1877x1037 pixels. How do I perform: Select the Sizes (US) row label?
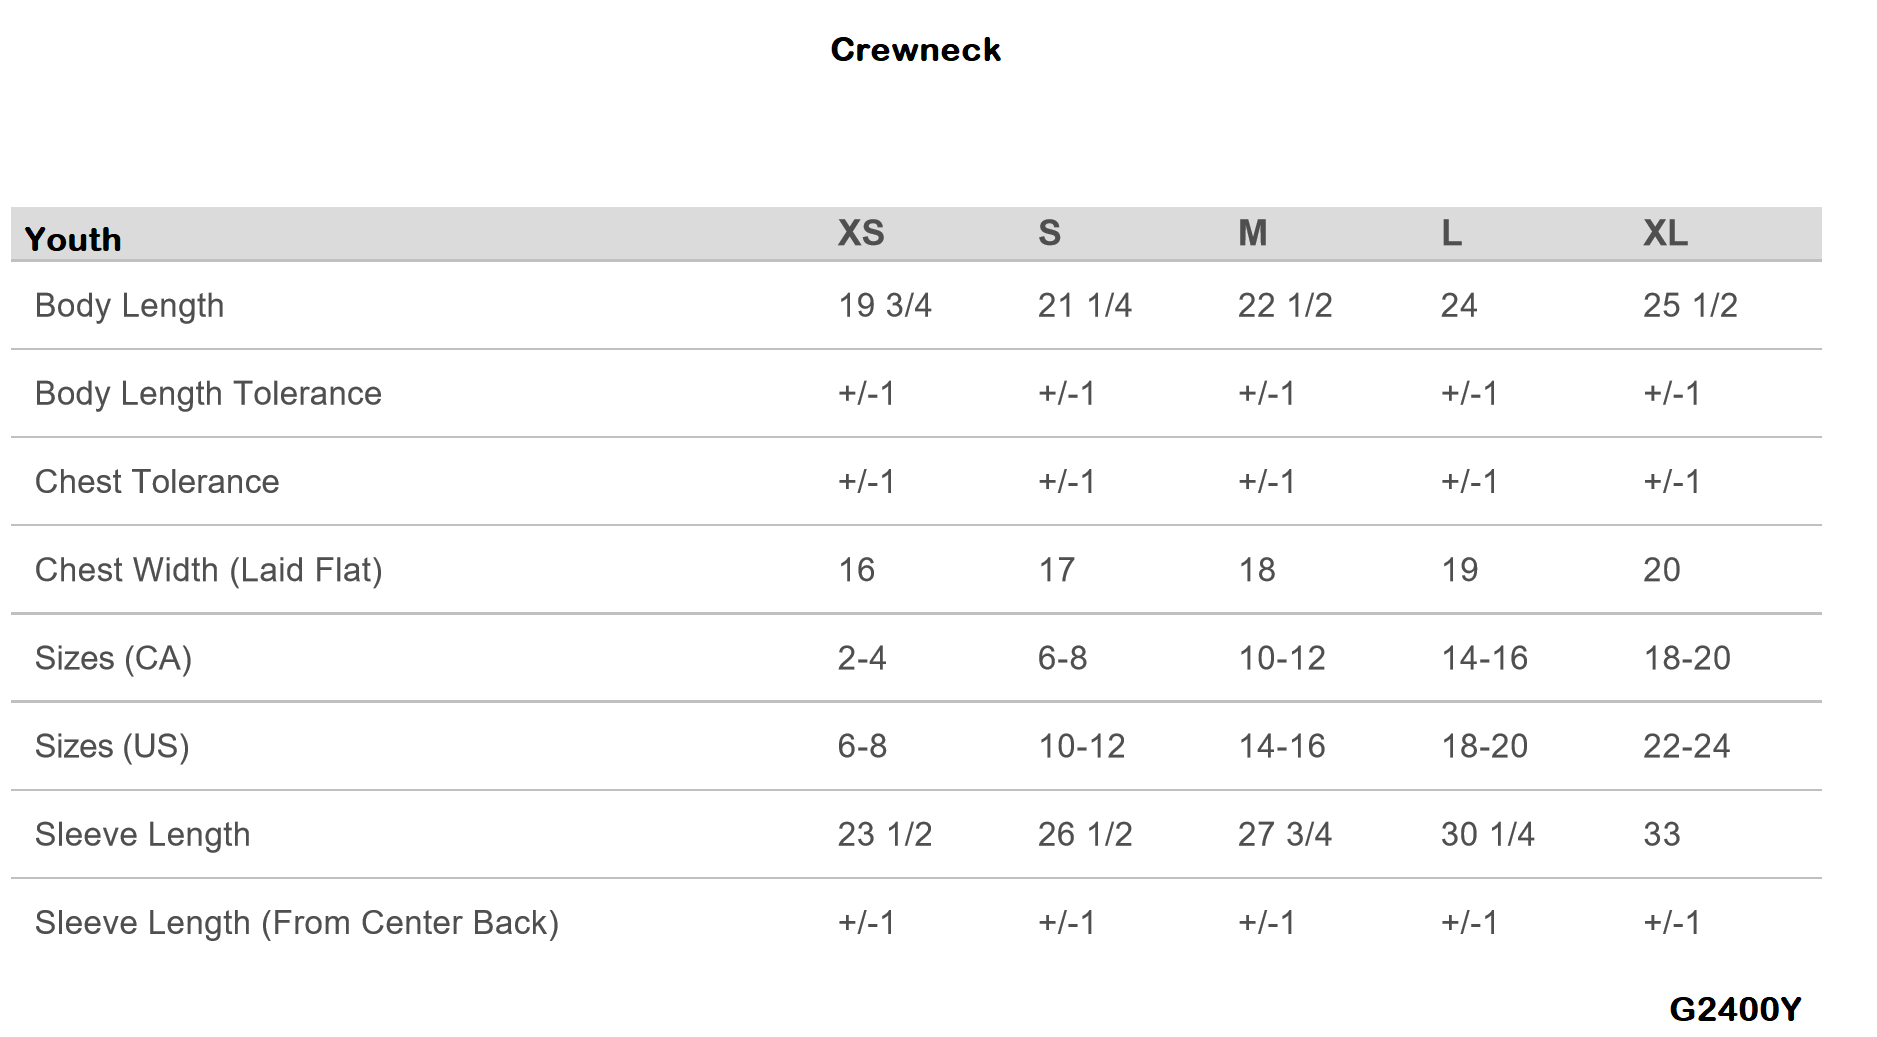click(x=112, y=746)
